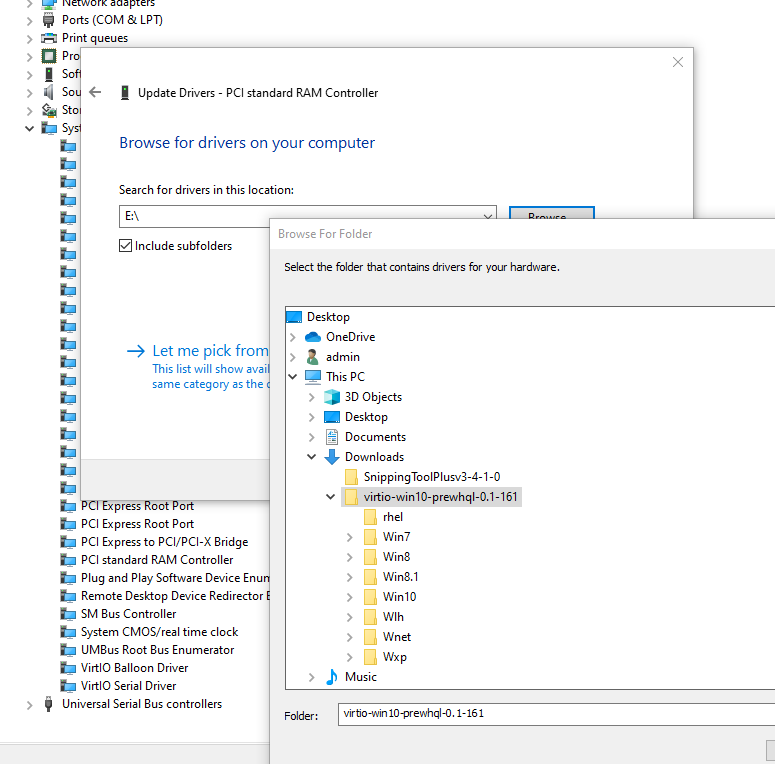Image resolution: width=775 pixels, height=764 pixels.
Task: Collapse System devices in Device Manager
Action: point(29,128)
